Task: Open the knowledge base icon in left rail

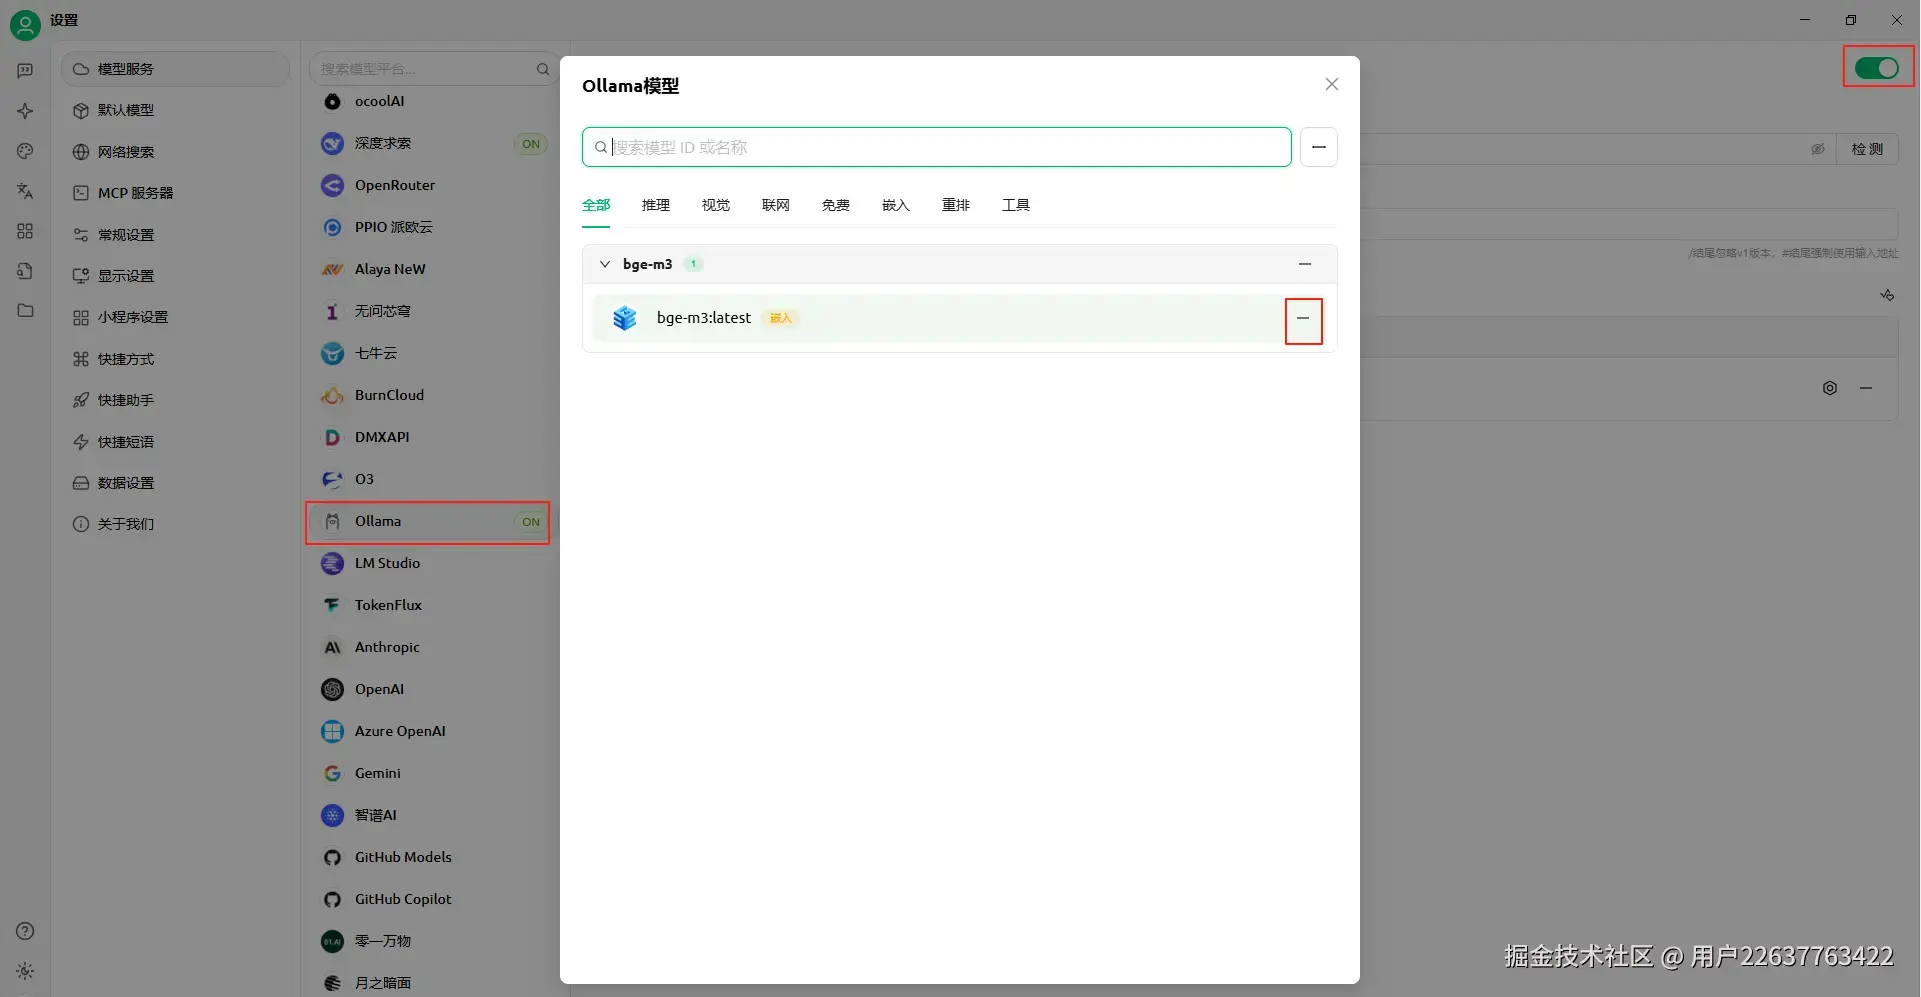Action: coord(25,271)
